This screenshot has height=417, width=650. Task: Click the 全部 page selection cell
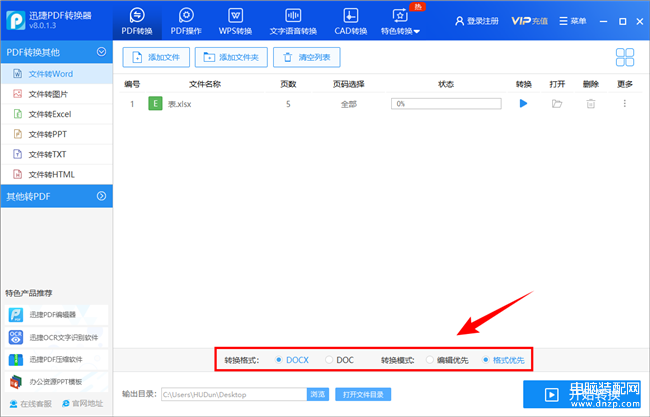click(x=349, y=104)
